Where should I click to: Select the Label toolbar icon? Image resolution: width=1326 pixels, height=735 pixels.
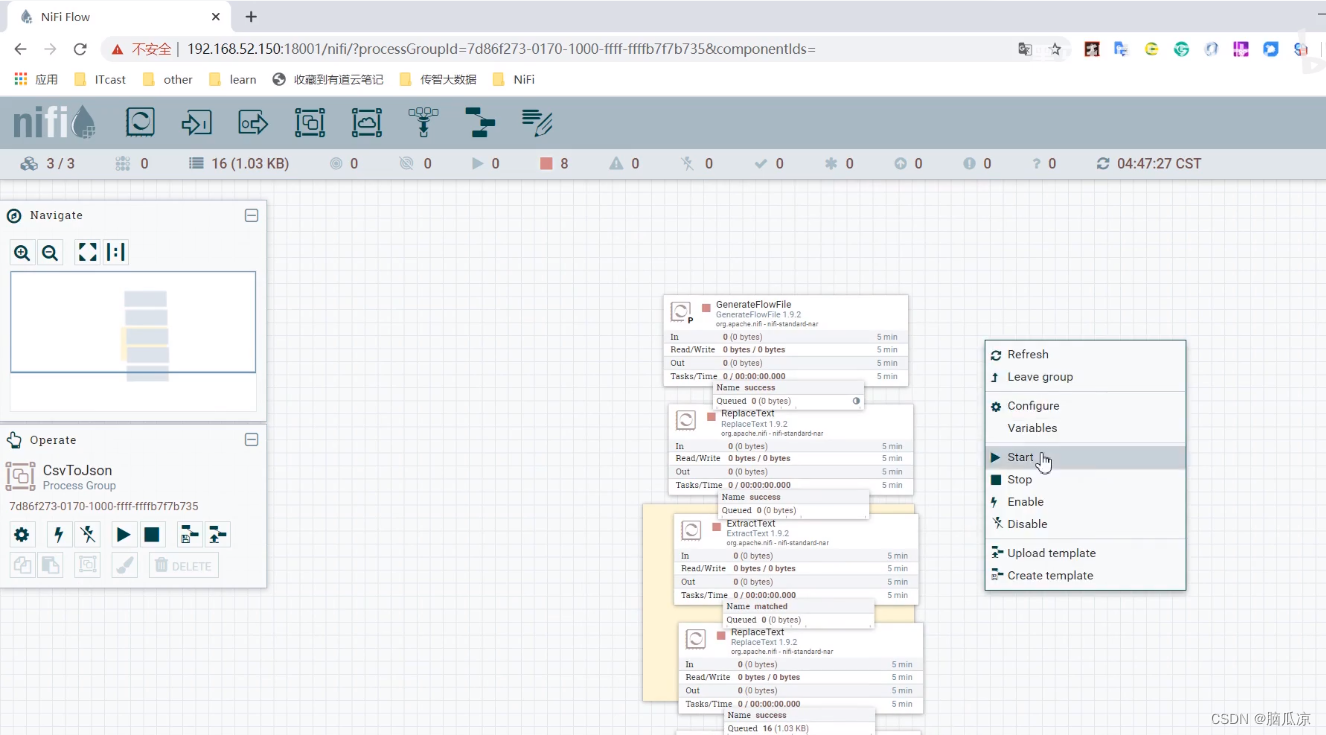[538, 123]
